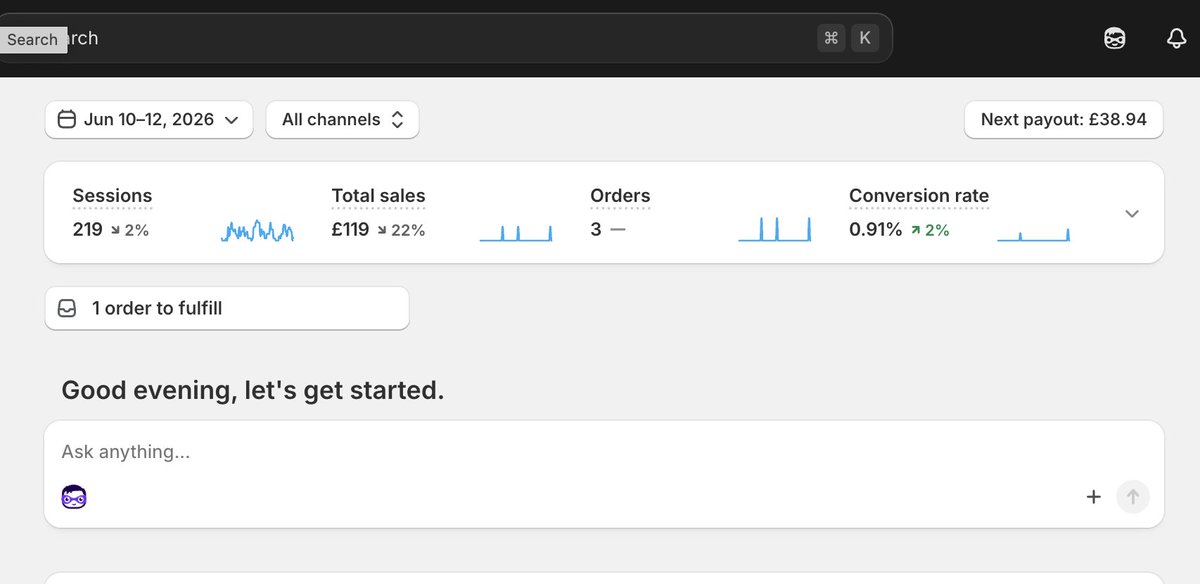Click the Ask anything... input field
1200x584 pixels.
click(604, 452)
